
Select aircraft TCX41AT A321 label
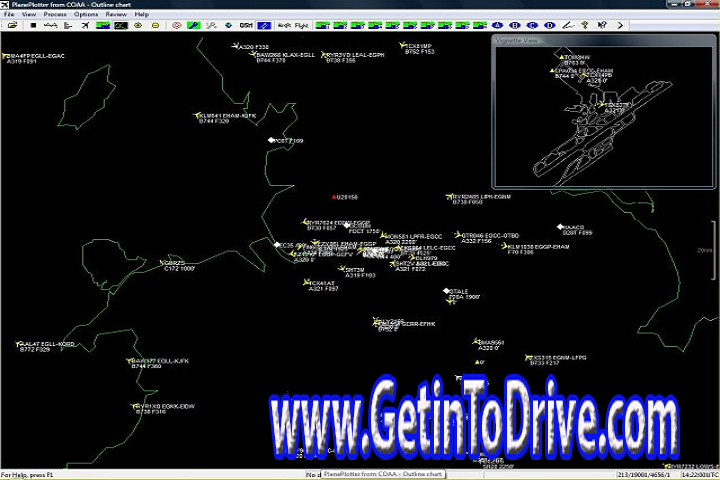tap(321, 285)
